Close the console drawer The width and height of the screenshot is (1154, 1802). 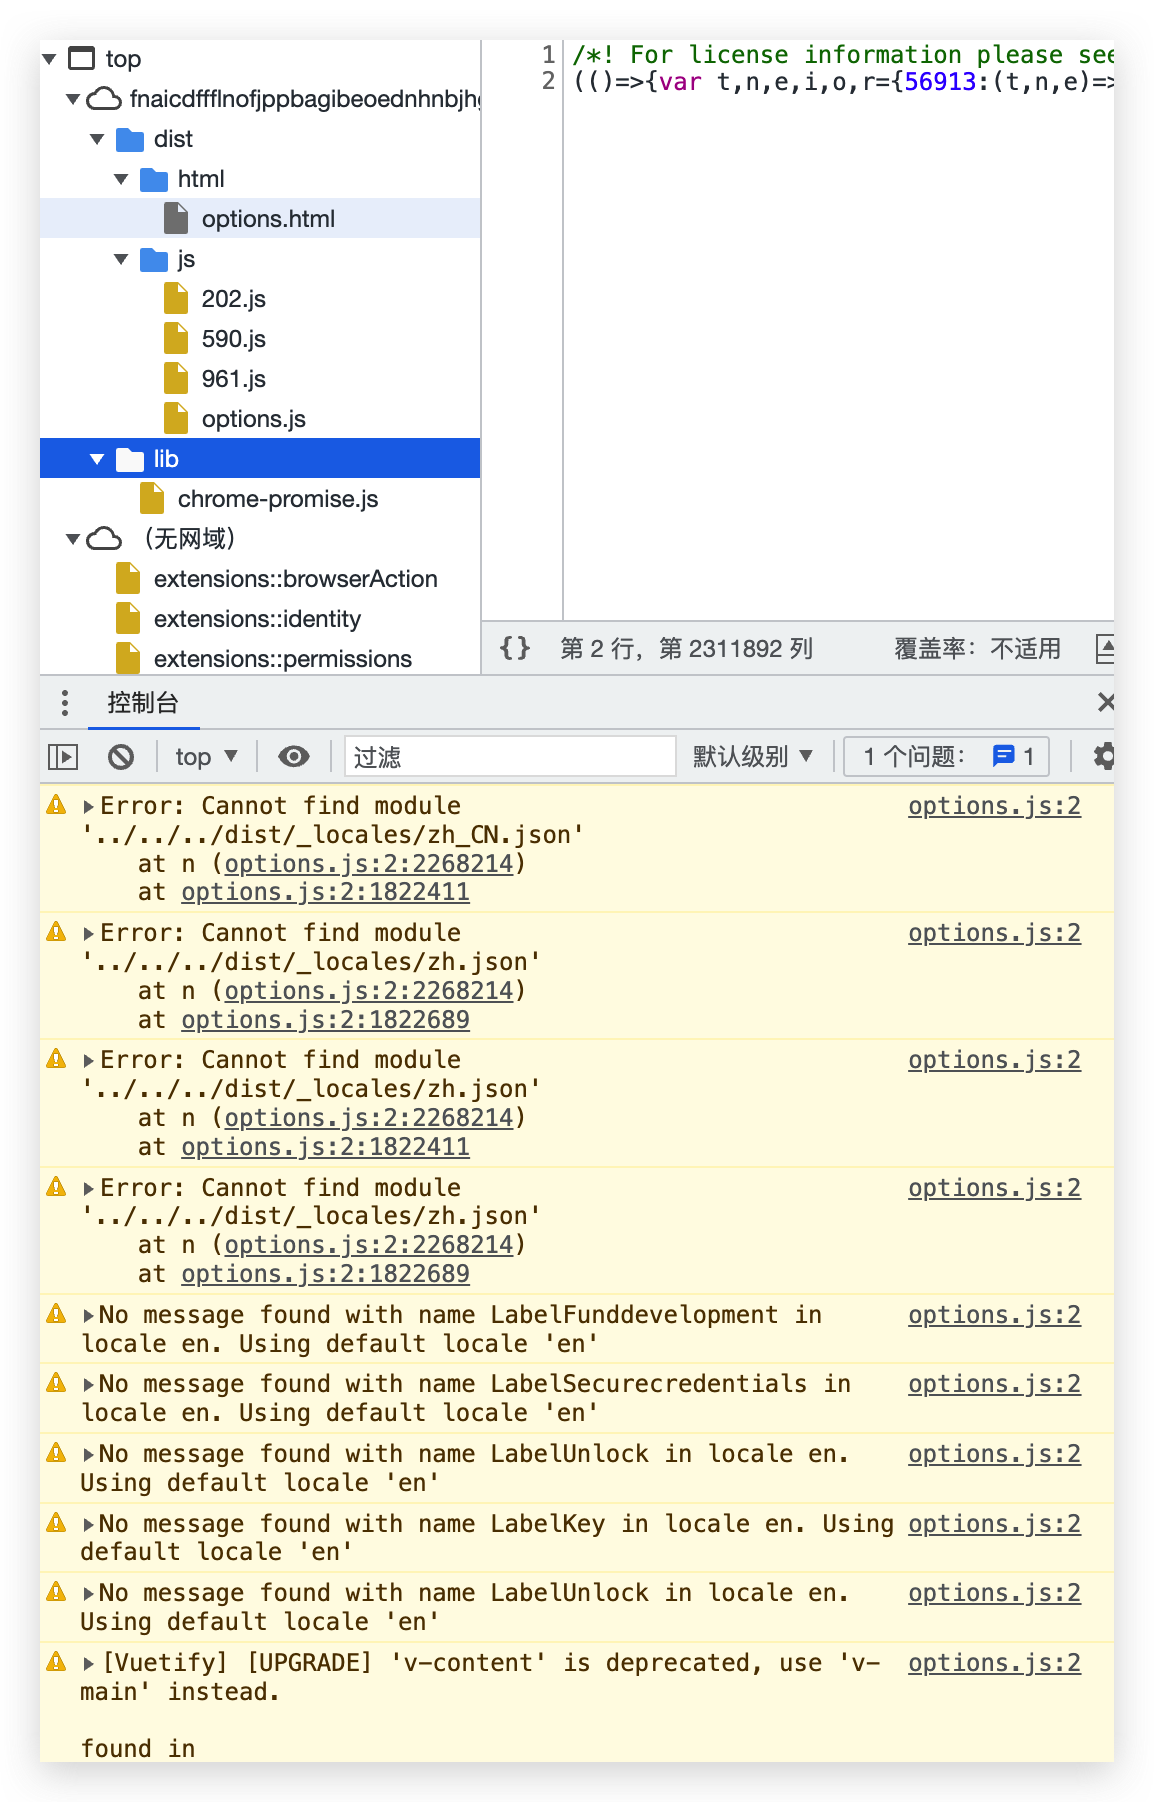click(x=1105, y=702)
